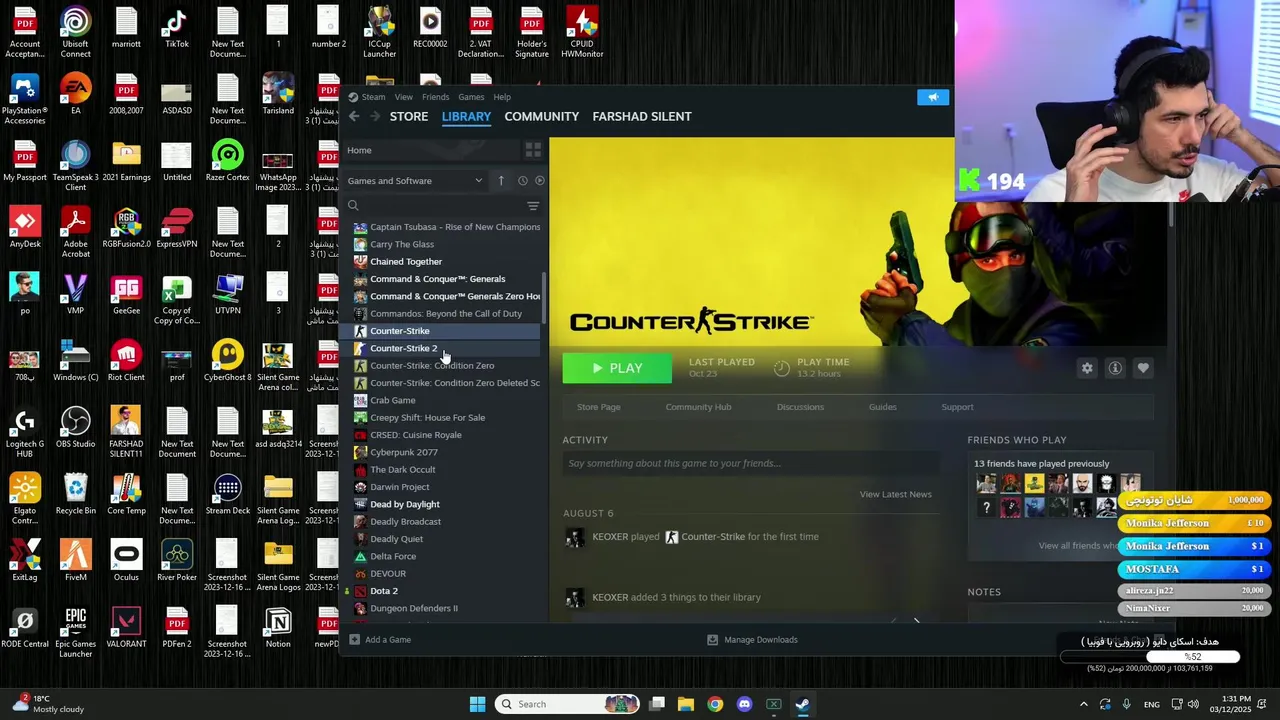Open the FiveM desktop icon
The image size is (1280, 720).
[75, 562]
